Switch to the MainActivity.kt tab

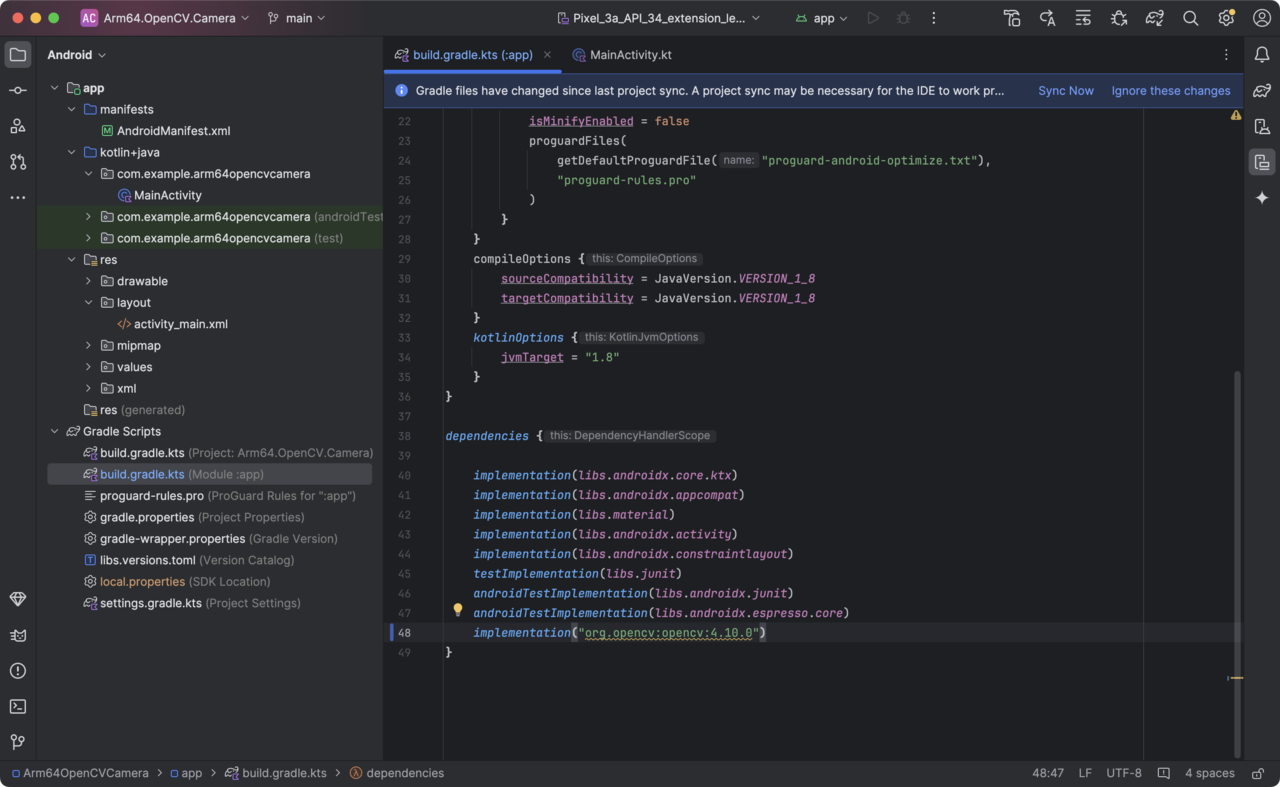click(630, 55)
